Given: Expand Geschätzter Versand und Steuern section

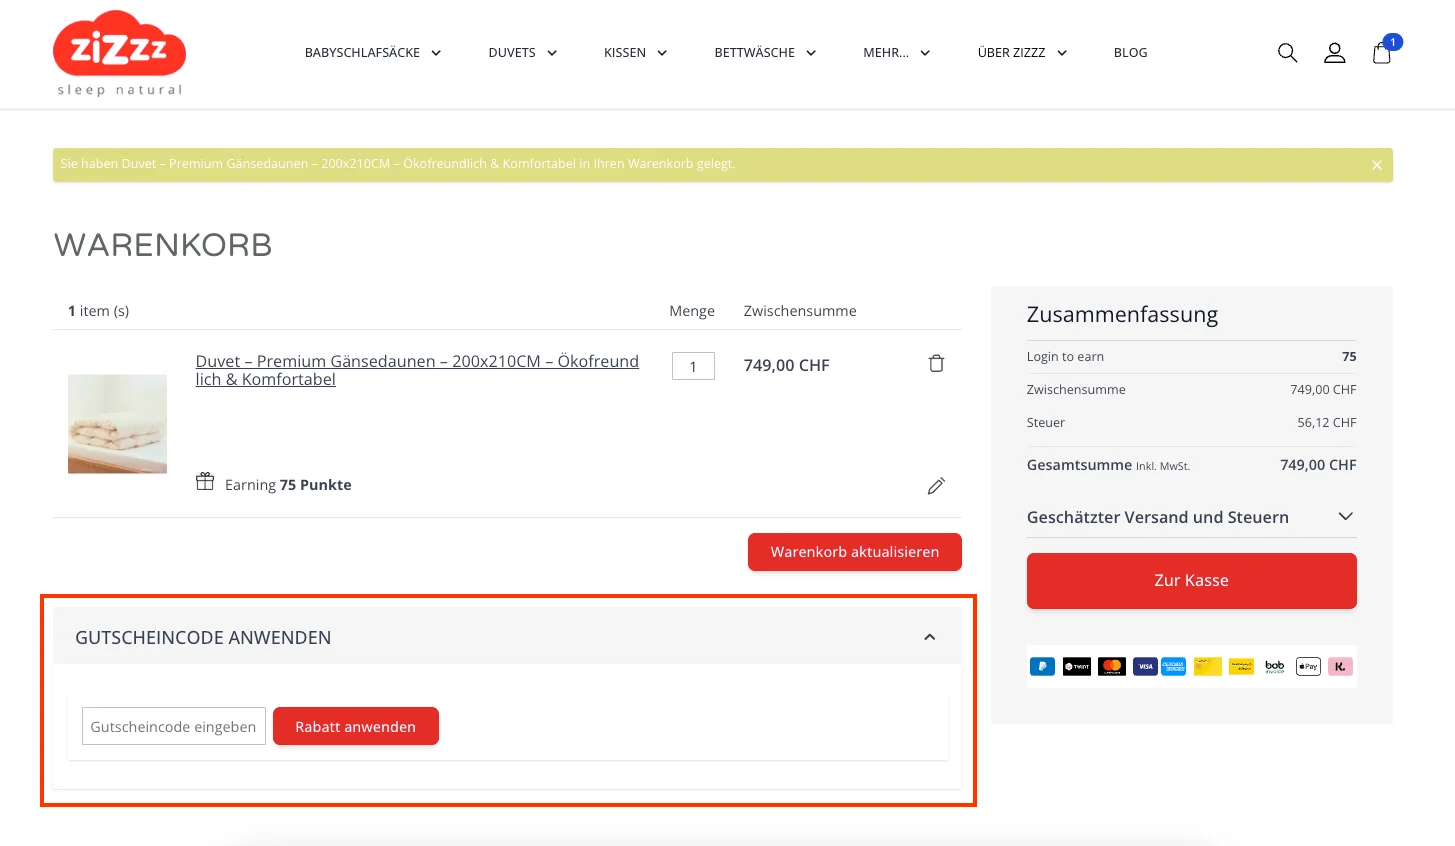Looking at the screenshot, I should pyautogui.click(x=1191, y=517).
